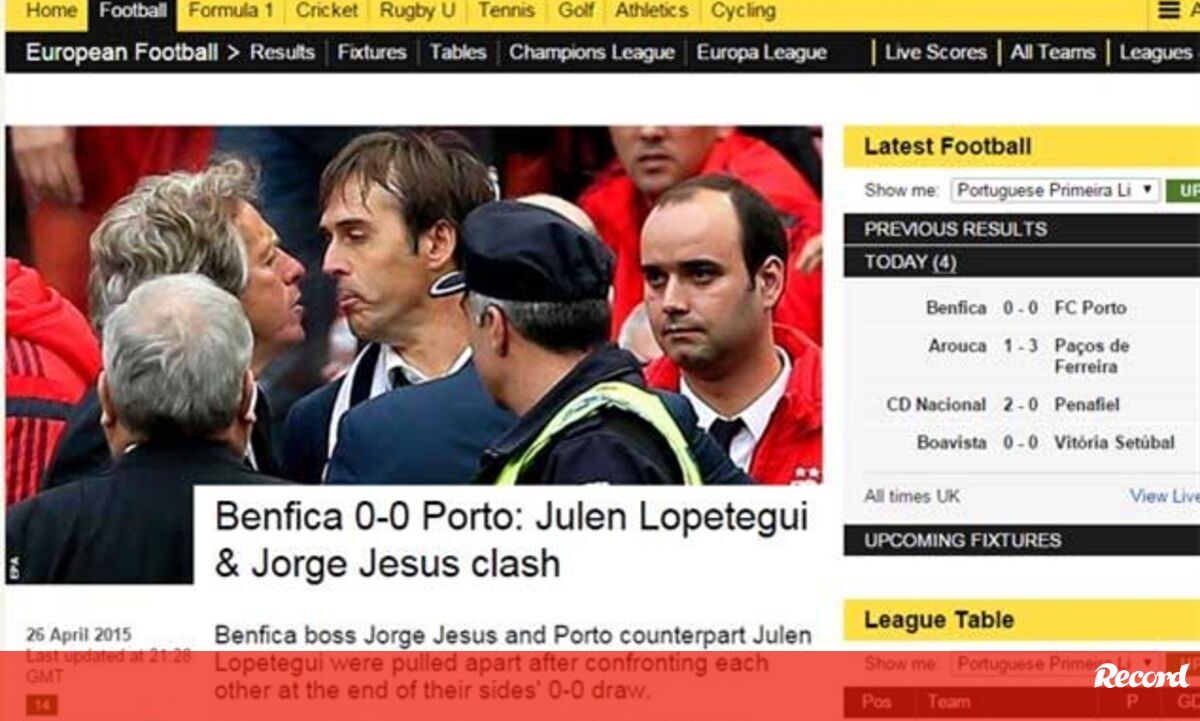This screenshot has height=721, width=1200.
Task: Open the View Live link
Action: click(x=1164, y=496)
